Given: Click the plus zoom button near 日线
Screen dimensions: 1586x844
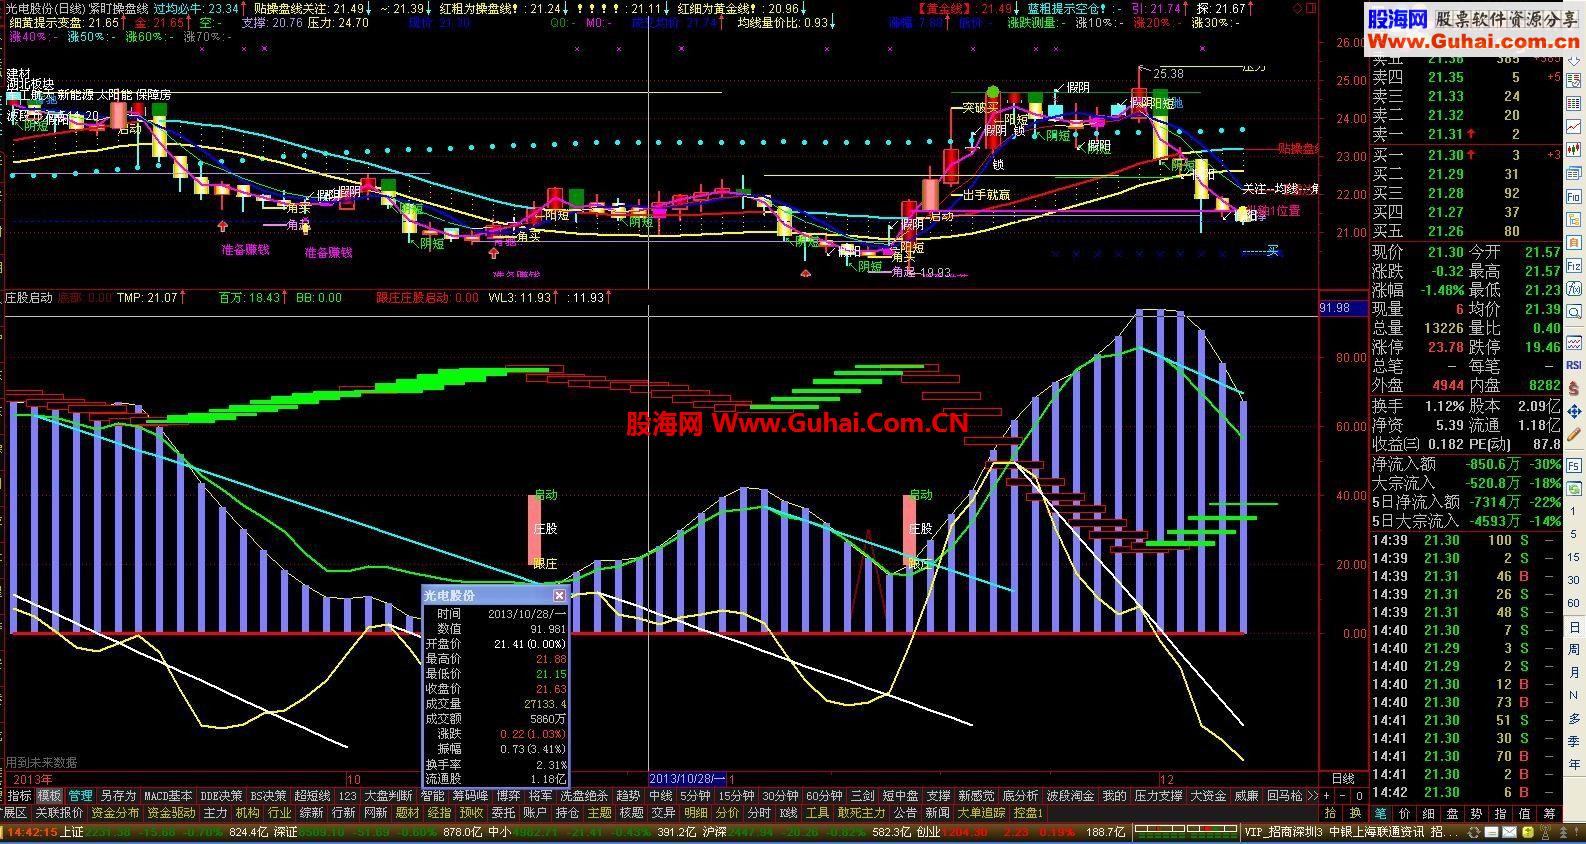Looking at the screenshot, I should pos(1327,796).
